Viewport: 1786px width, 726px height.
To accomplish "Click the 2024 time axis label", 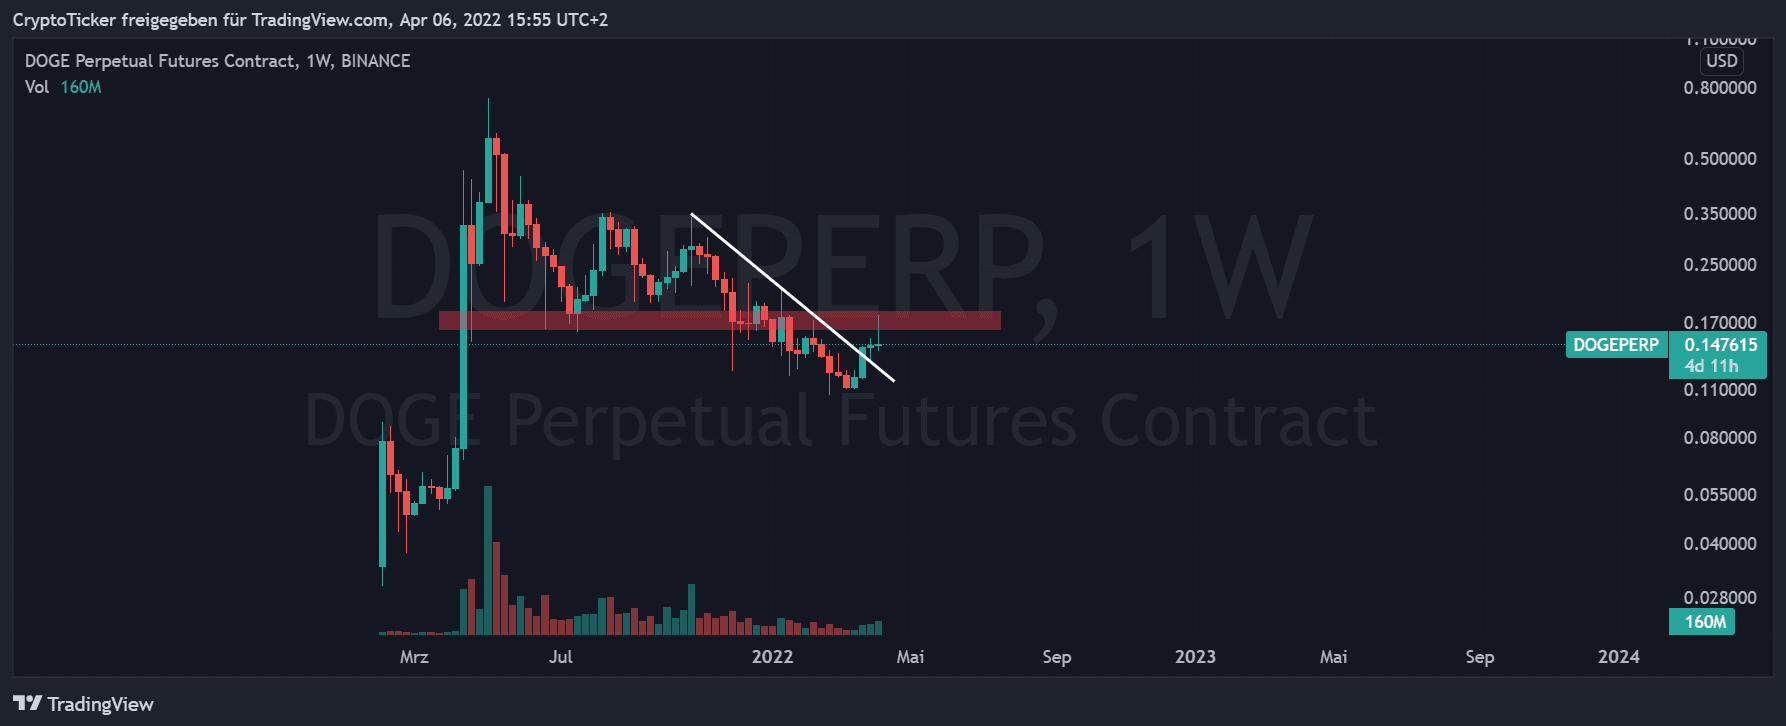I will click(x=1618, y=657).
